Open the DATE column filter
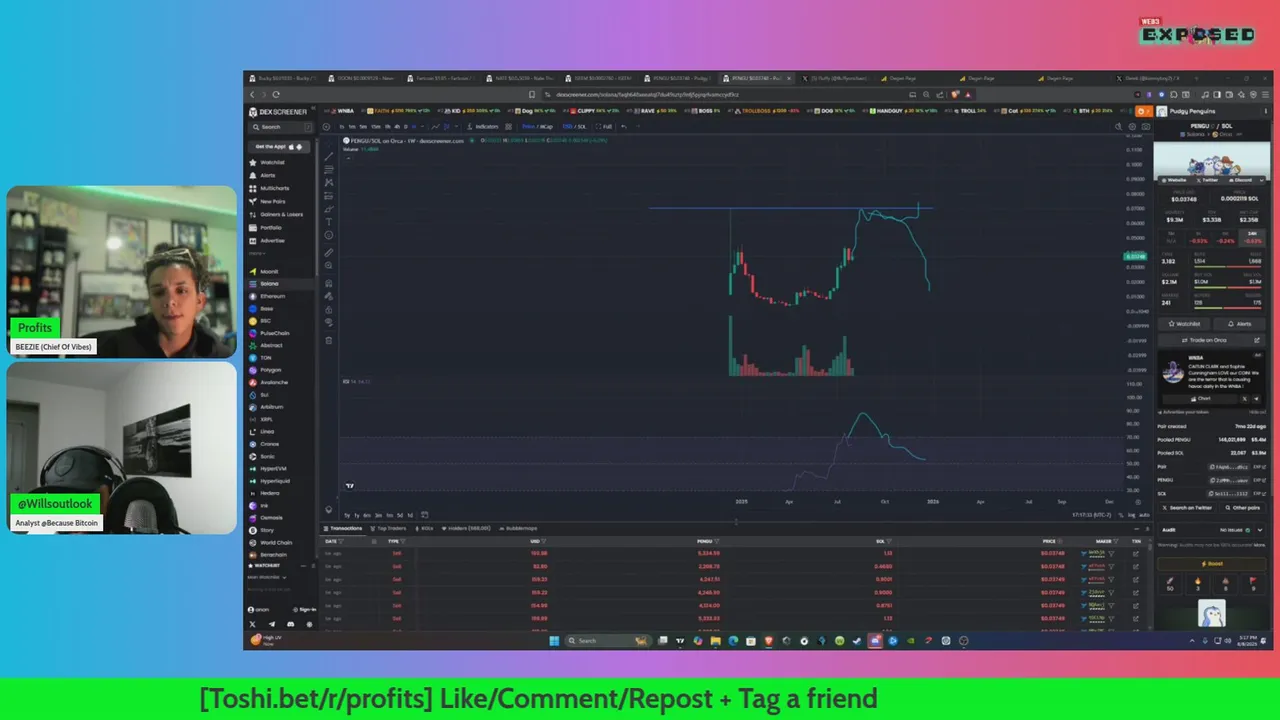Viewport: 1280px width, 720px height. click(341, 541)
